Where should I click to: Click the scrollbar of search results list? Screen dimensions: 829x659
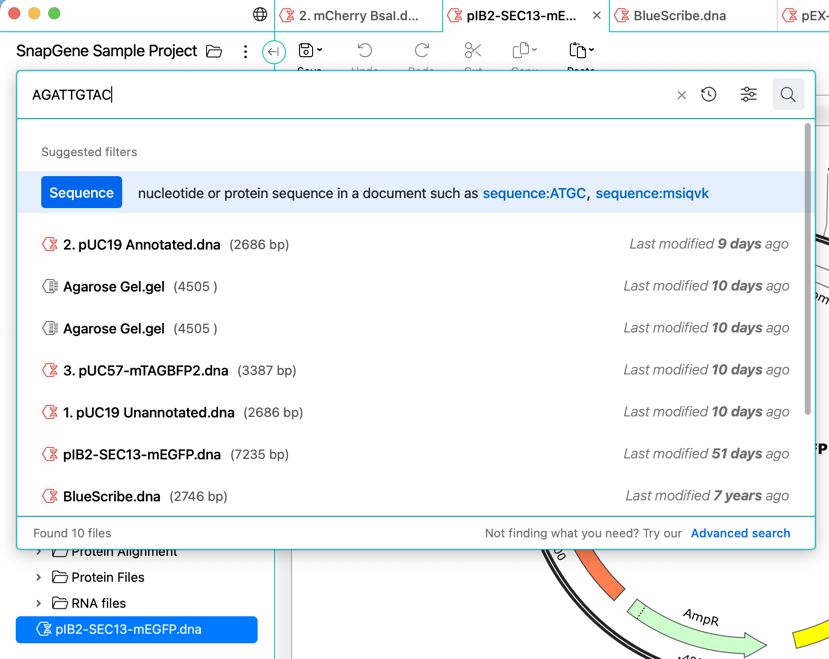point(807,269)
